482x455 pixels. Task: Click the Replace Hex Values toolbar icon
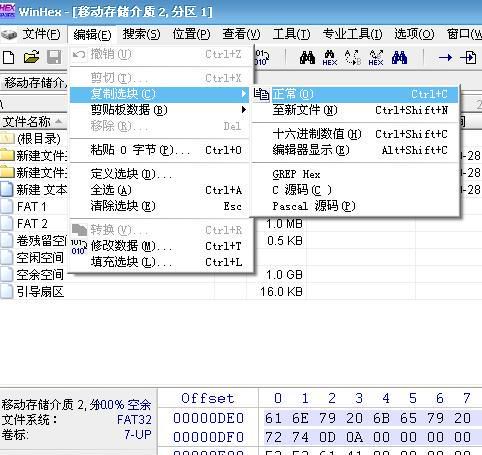pyautogui.click(x=376, y=58)
